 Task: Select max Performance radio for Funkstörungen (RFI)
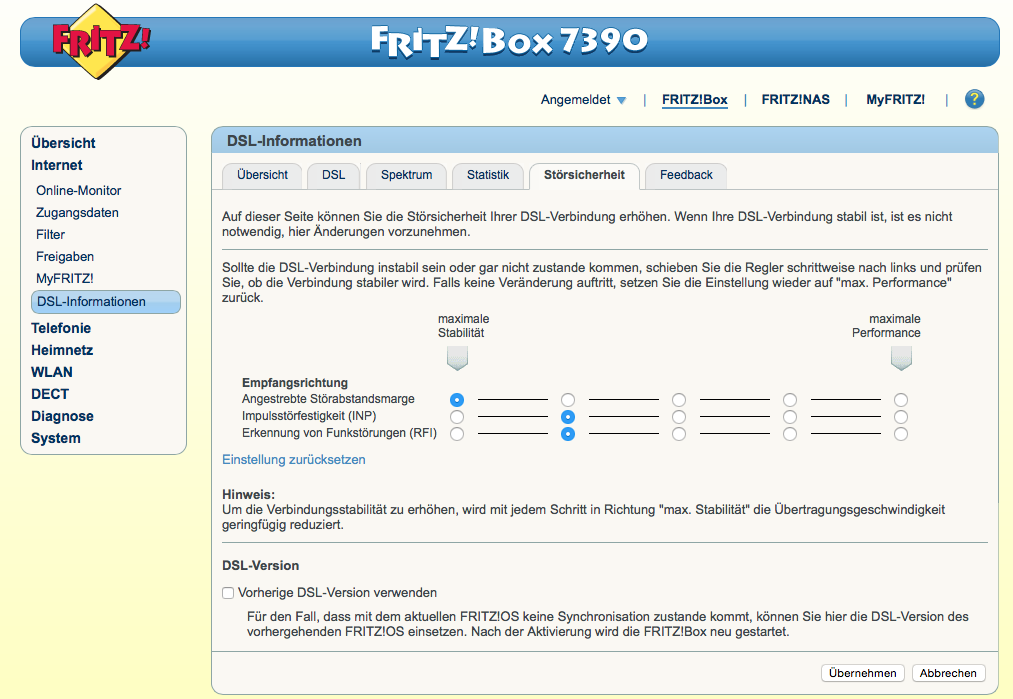[x=901, y=434]
